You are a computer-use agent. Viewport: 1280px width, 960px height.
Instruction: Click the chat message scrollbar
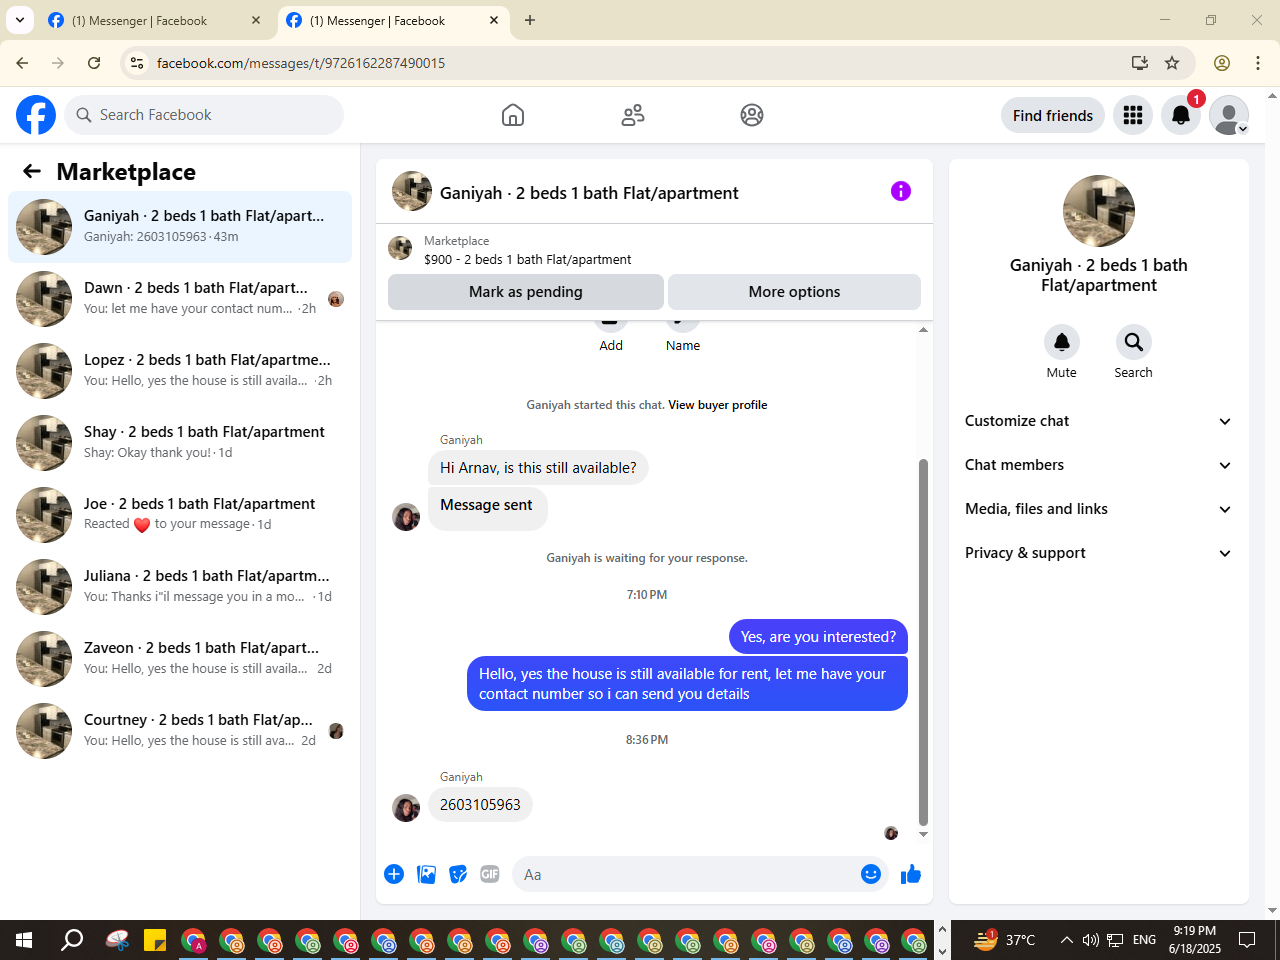pyautogui.click(x=923, y=640)
